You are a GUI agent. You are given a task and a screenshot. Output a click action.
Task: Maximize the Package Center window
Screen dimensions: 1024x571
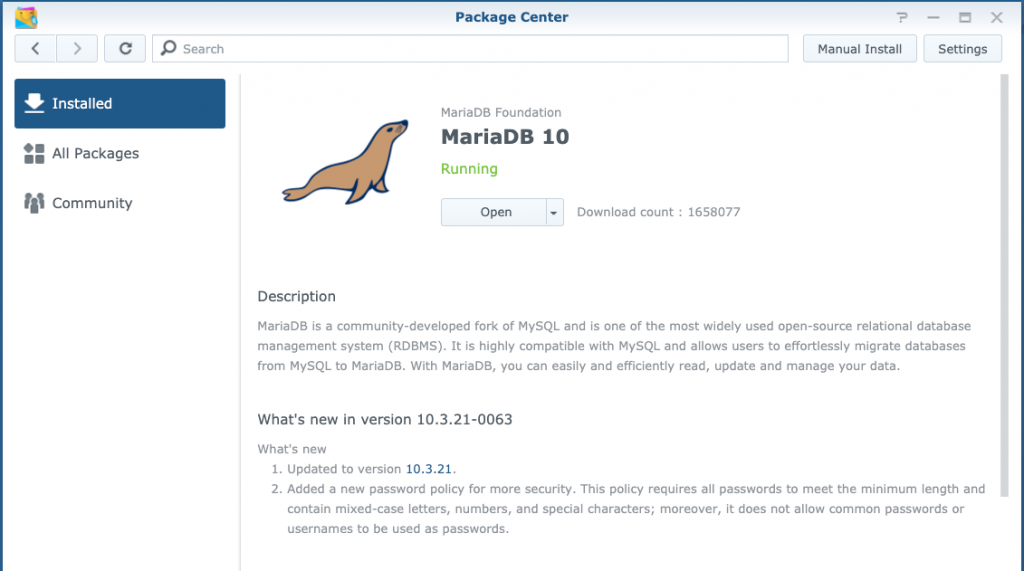pos(965,18)
